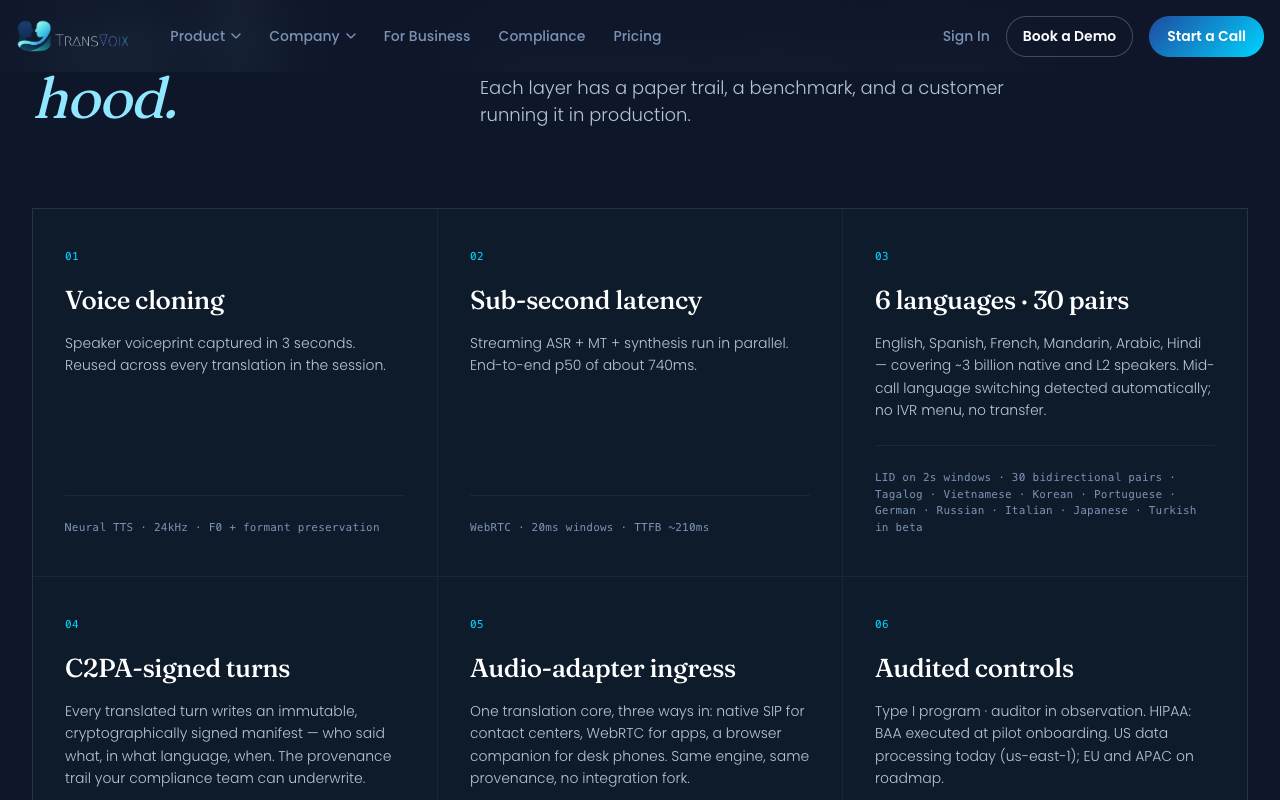Click the Streaming ASR + MT description

tap(630, 354)
